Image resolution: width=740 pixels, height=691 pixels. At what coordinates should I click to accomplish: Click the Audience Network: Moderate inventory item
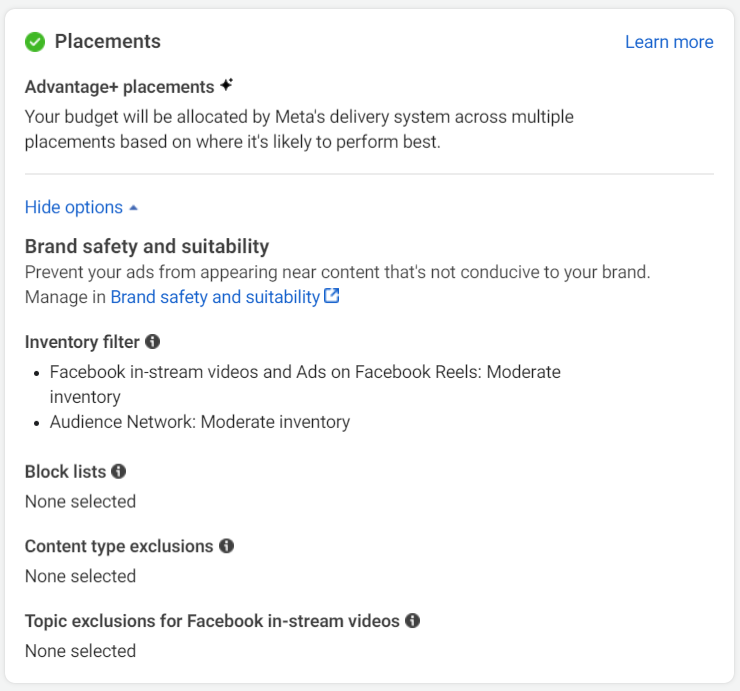pos(200,422)
